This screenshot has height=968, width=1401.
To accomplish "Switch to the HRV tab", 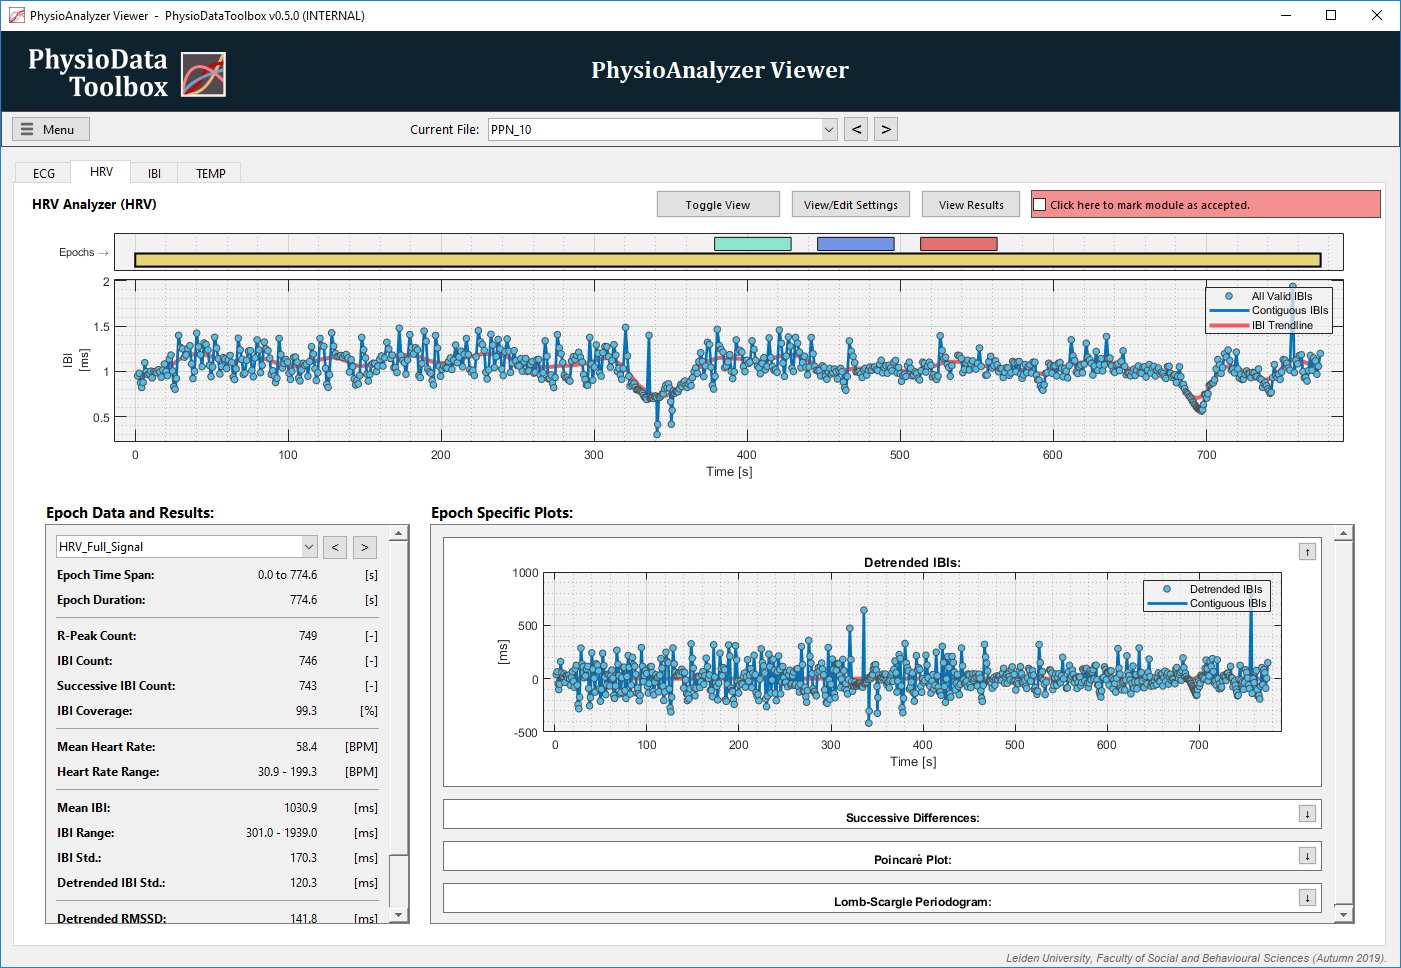I will pyautogui.click(x=102, y=172).
